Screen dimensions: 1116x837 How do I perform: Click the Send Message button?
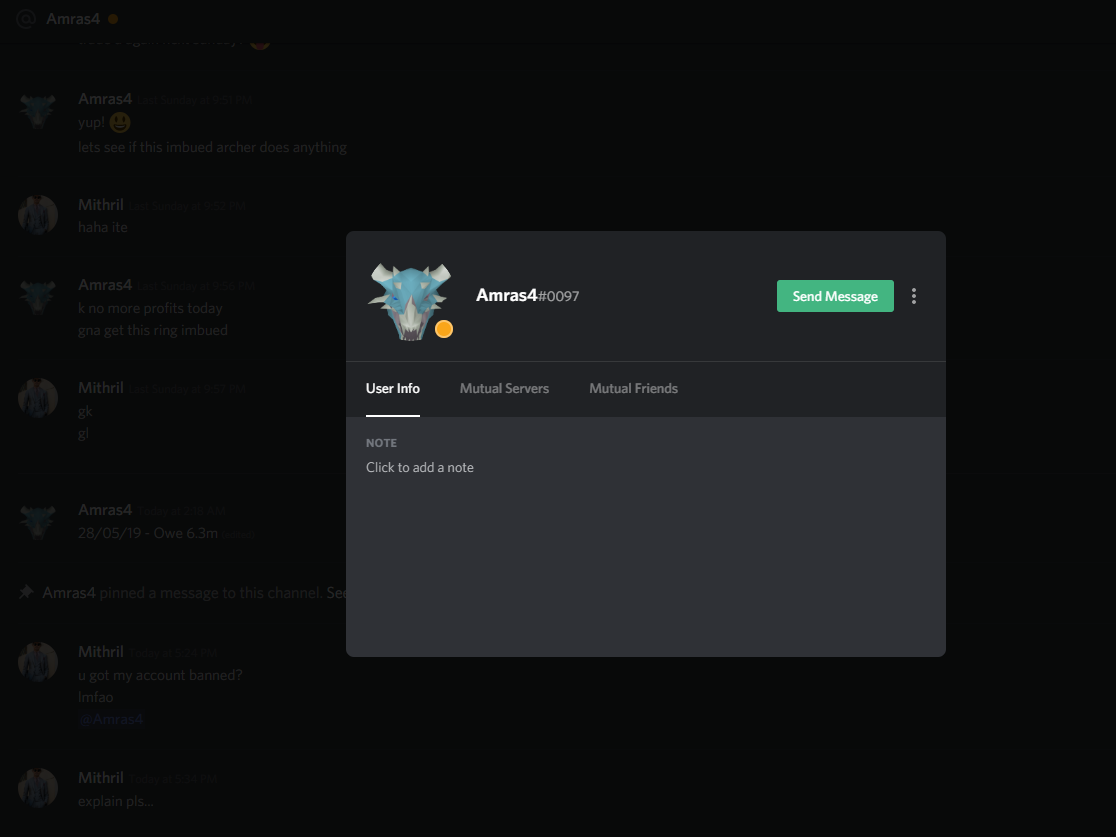click(x=835, y=296)
